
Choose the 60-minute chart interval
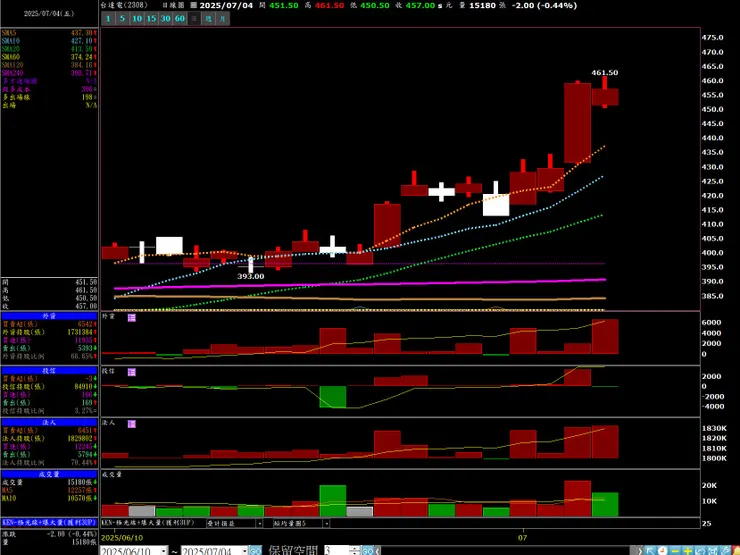point(180,18)
